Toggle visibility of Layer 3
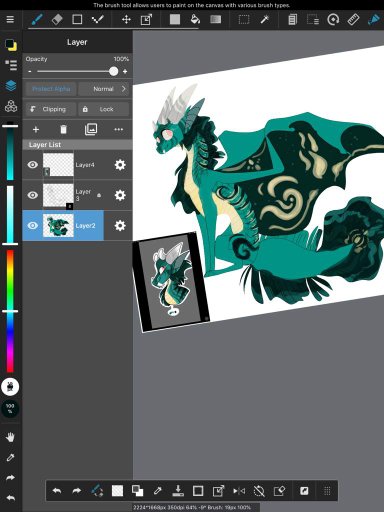384x512 pixels. tap(33, 195)
